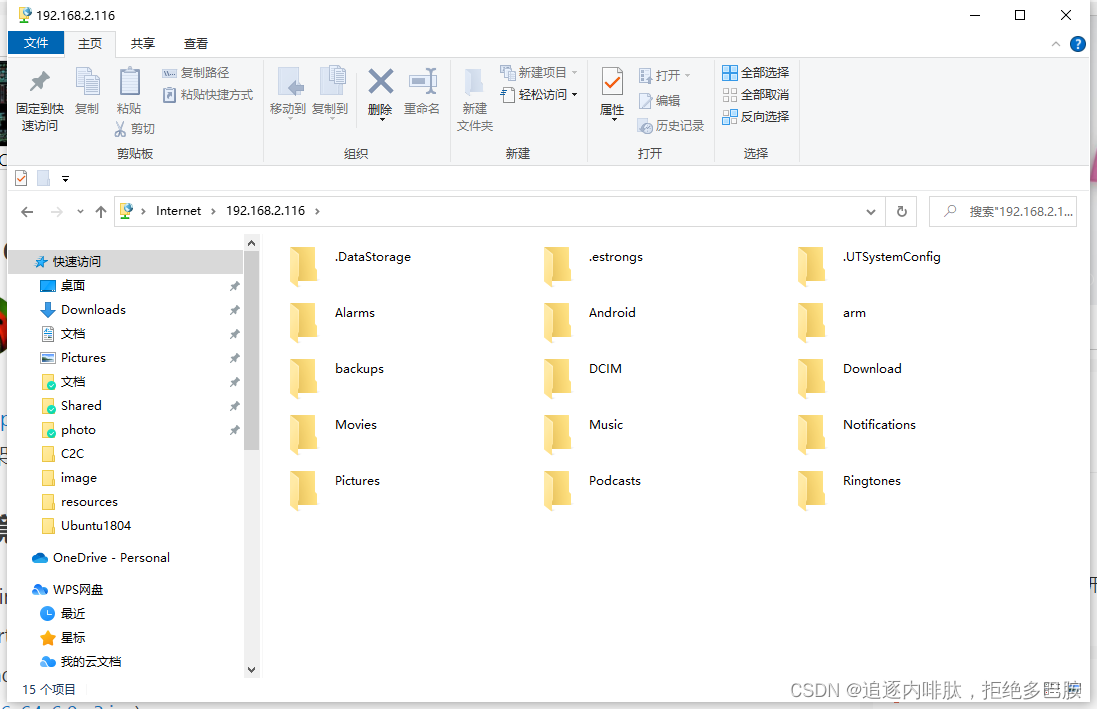Select the .DataStorage folder
Image resolution: width=1097 pixels, height=709 pixels.
(x=351, y=266)
